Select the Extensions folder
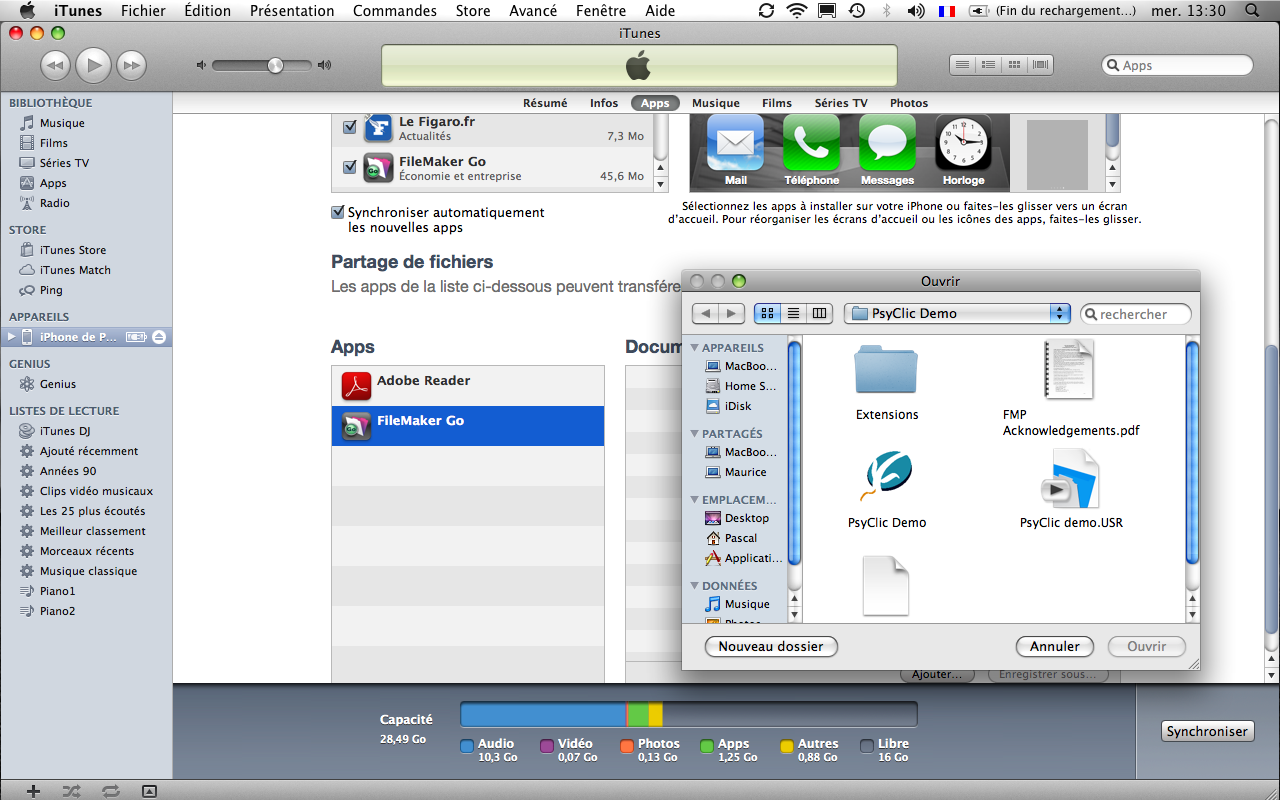The image size is (1280, 800). (x=886, y=383)
